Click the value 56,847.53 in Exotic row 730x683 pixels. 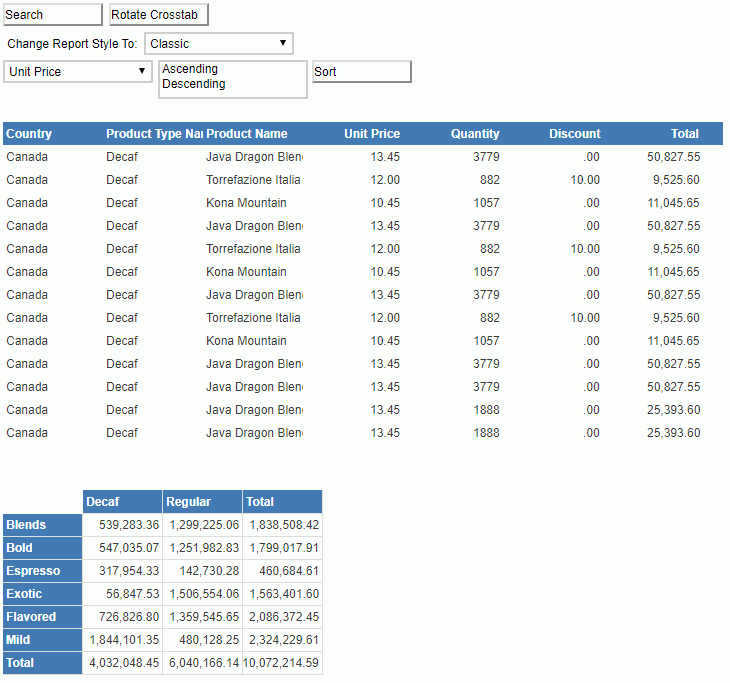click(x=133, y=594)
